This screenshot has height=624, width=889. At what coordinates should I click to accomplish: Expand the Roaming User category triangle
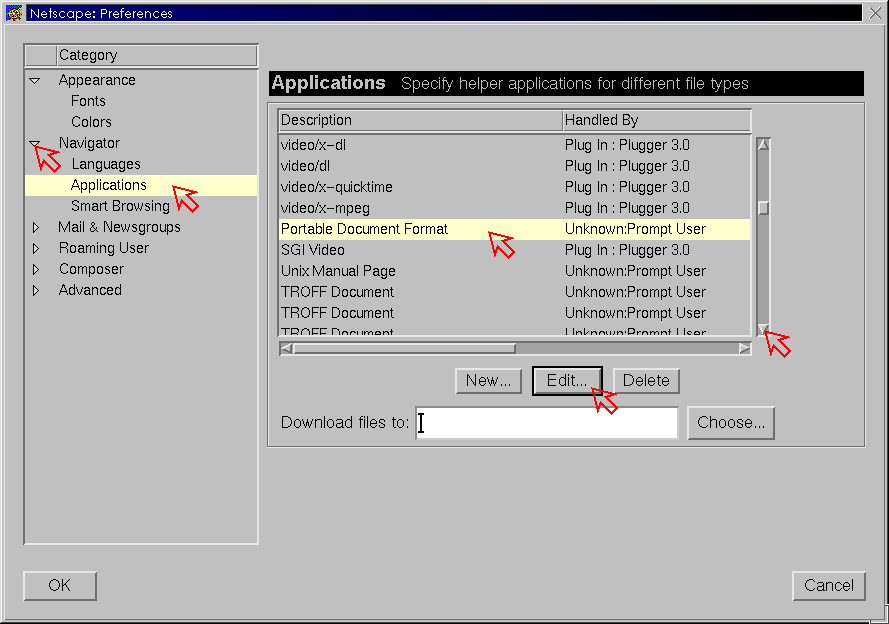point(36,248)
